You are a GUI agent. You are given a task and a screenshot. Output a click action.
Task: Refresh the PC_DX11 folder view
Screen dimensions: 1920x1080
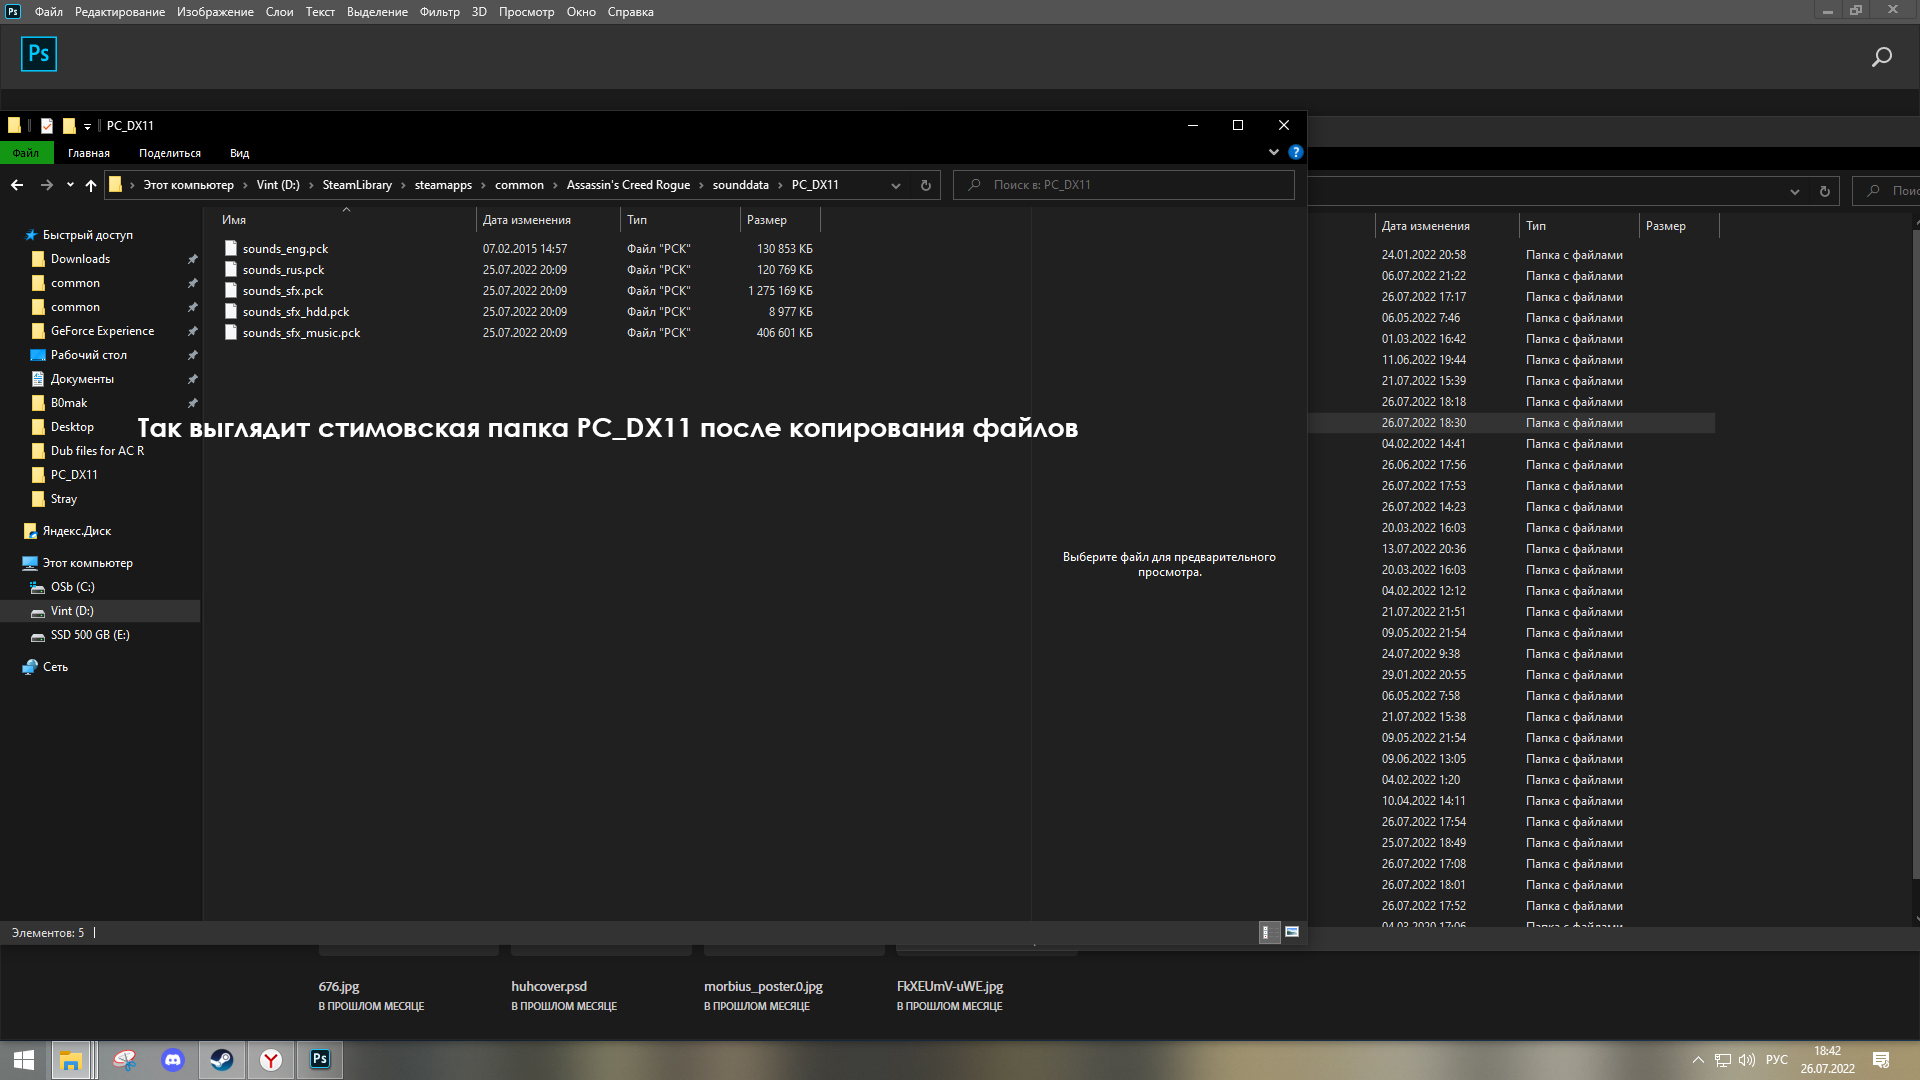coord(925,185)
